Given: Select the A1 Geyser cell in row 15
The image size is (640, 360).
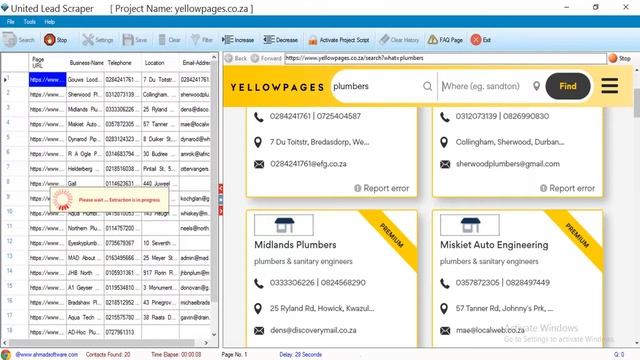Looking at the screenshot, I should click(85, 287).
